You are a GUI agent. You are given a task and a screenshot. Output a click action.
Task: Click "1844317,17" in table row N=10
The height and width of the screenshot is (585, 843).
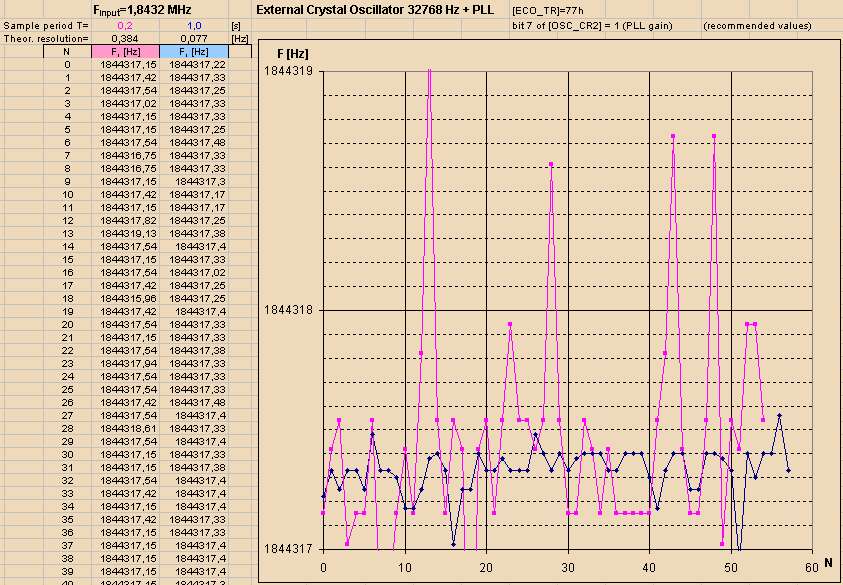[194, 195]
